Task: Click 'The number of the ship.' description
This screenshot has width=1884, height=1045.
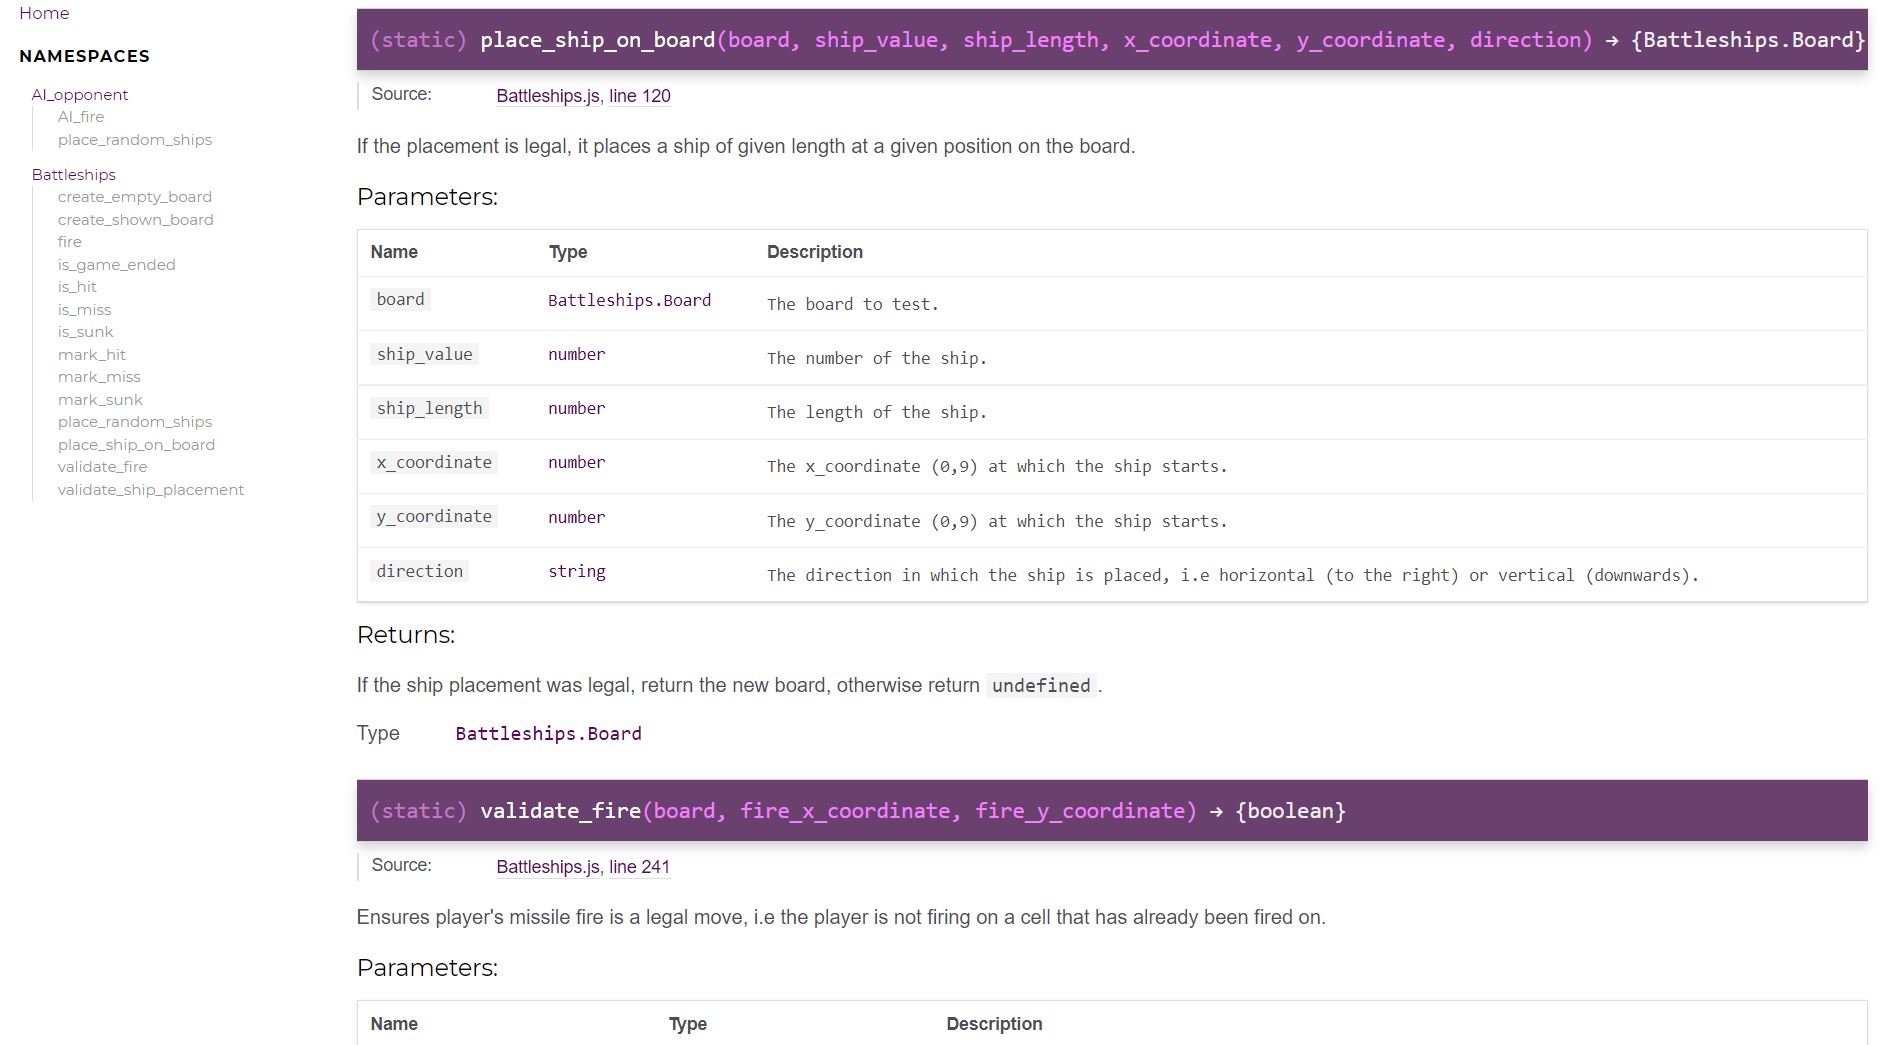Action: pos(877,358)
